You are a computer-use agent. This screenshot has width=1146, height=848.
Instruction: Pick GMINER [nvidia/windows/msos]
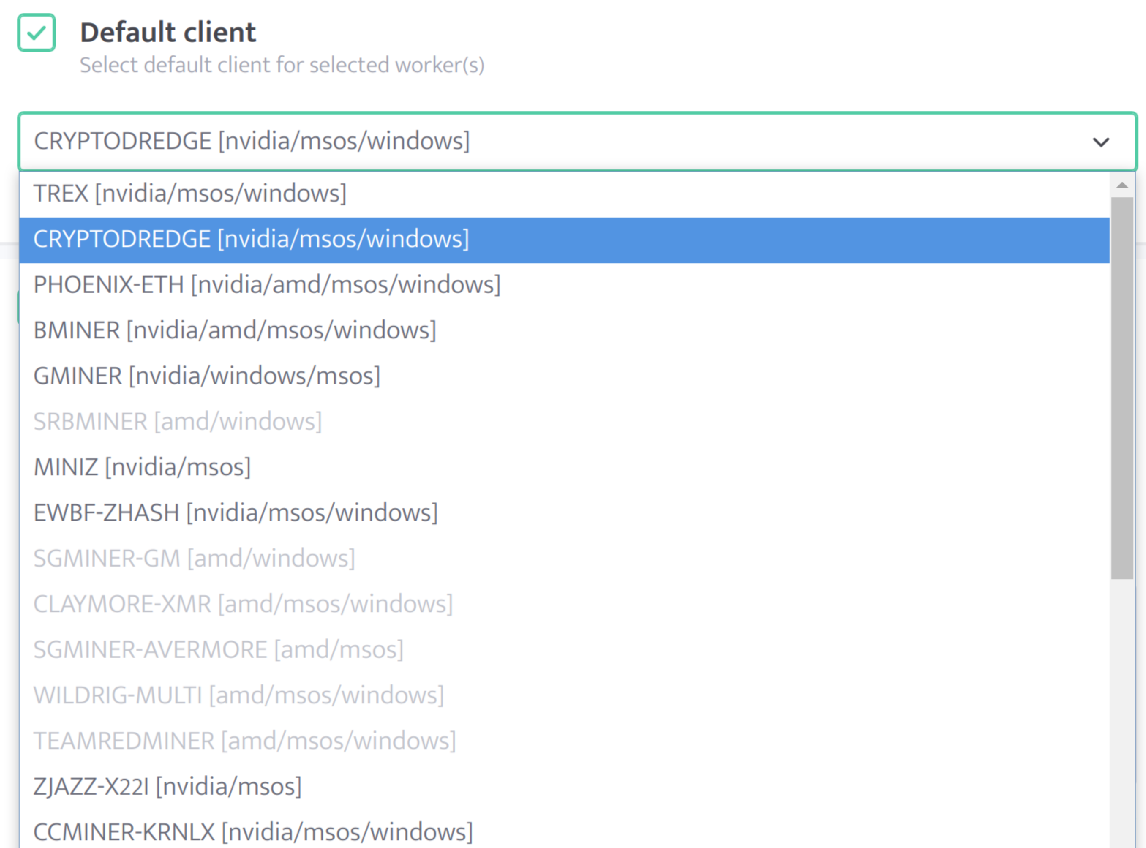(564, 376)
